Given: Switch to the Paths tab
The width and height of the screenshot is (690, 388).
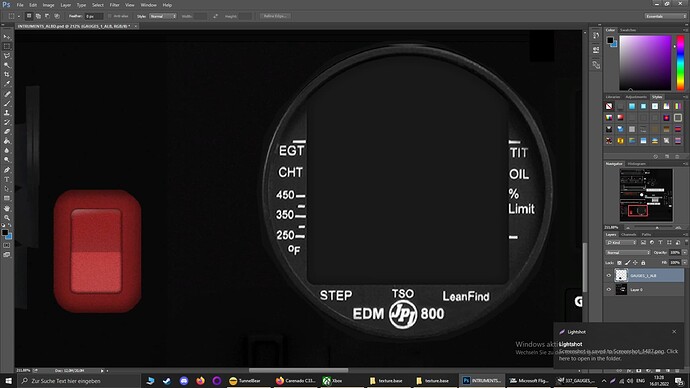Looking at the screenshot, I should point(646,234).
